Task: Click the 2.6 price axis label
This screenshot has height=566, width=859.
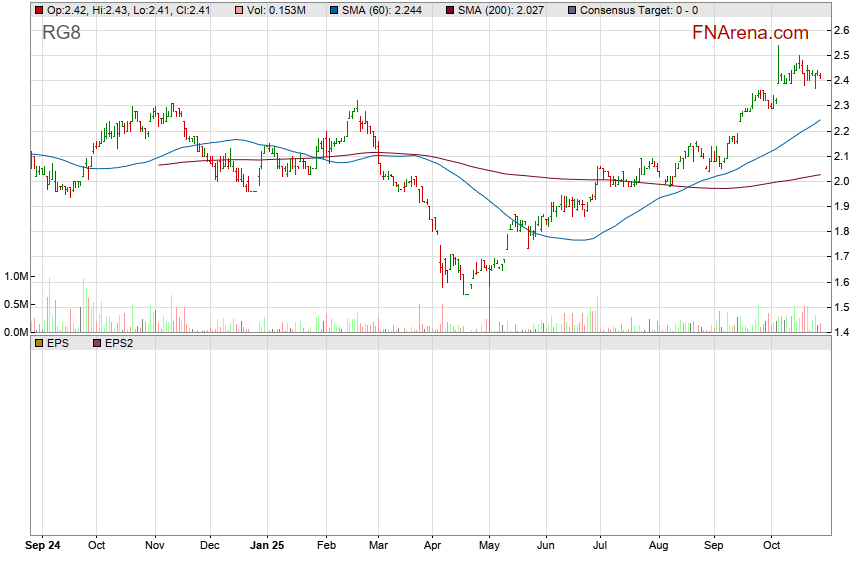Action: pos(842,31)
